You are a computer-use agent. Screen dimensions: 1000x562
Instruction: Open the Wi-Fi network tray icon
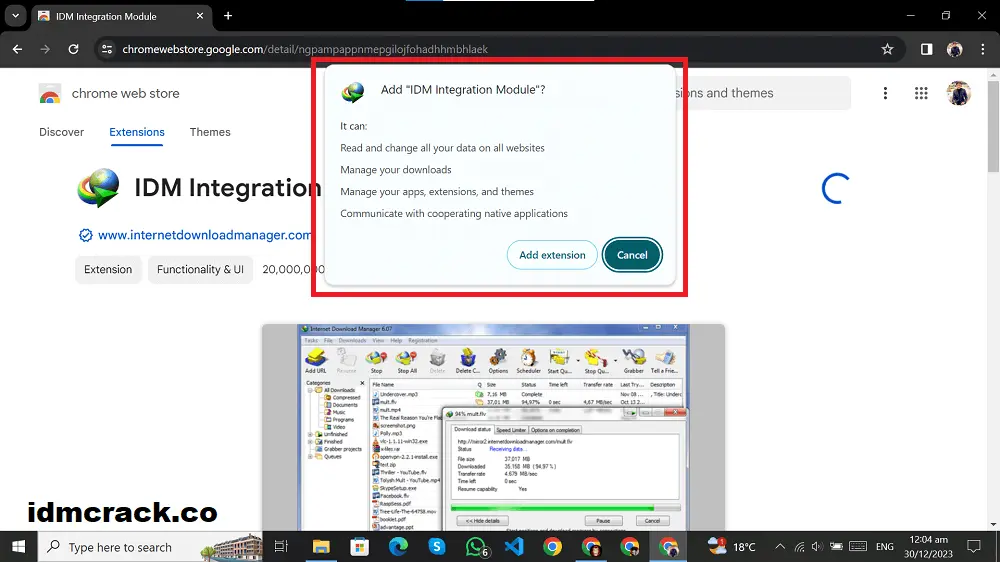coord(799,547)
